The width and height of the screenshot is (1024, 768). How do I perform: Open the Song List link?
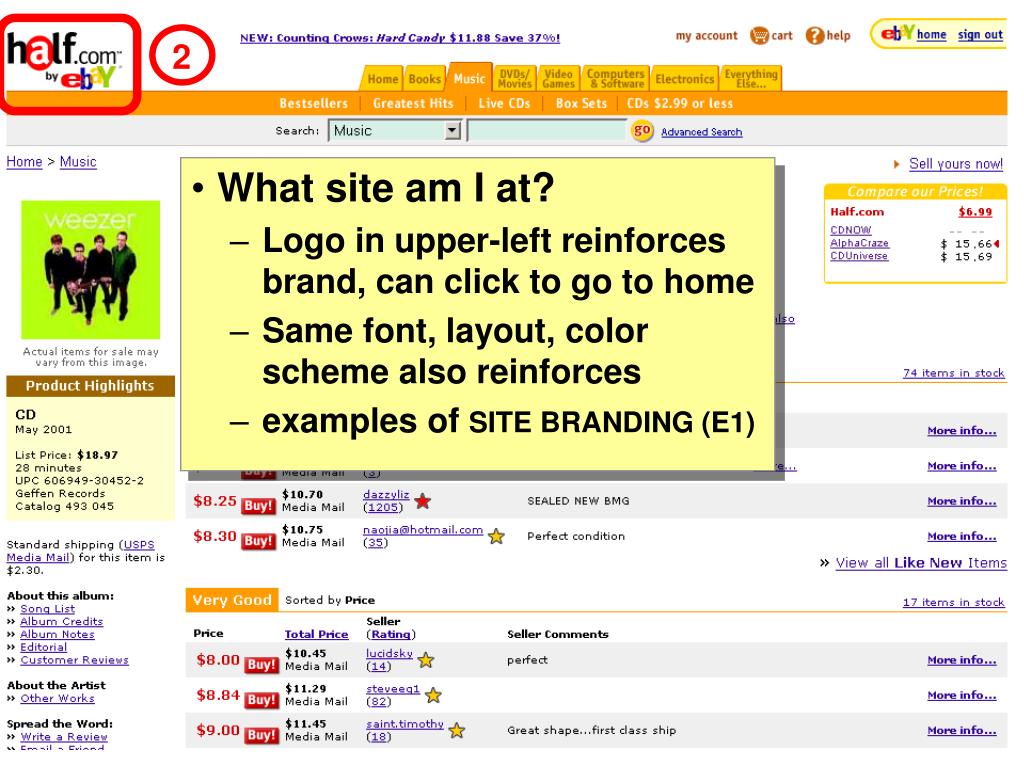(47, 609)
